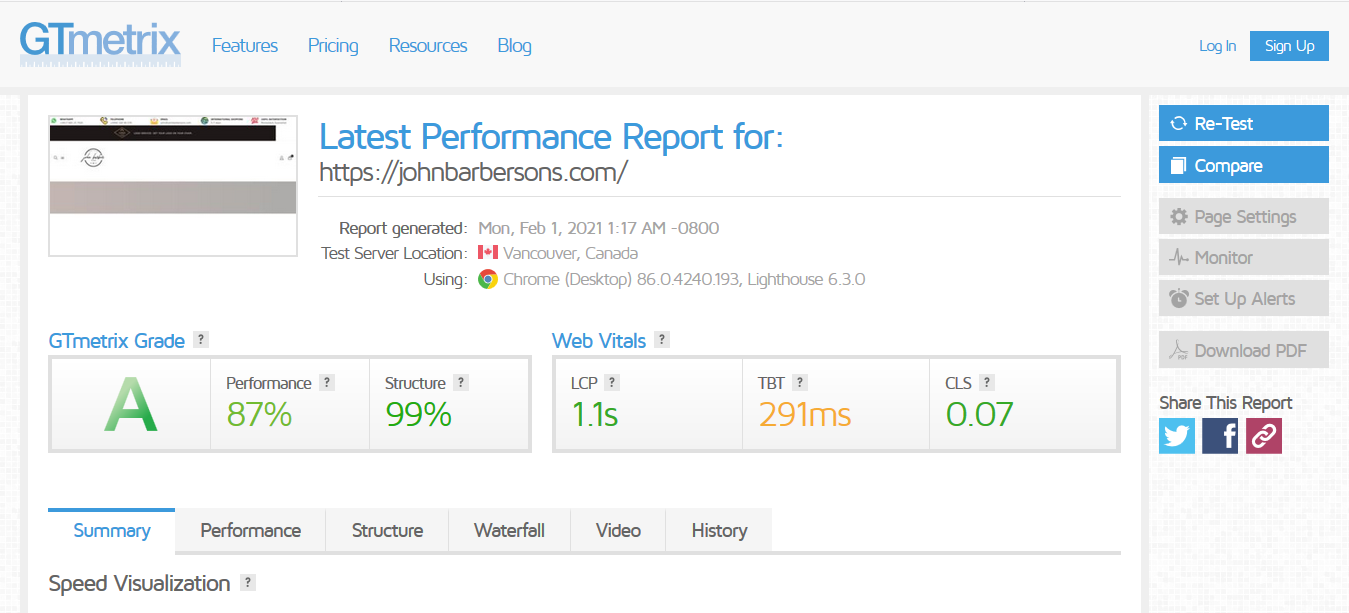
Task: Share report on Facebook
Action: point(1220,436)
